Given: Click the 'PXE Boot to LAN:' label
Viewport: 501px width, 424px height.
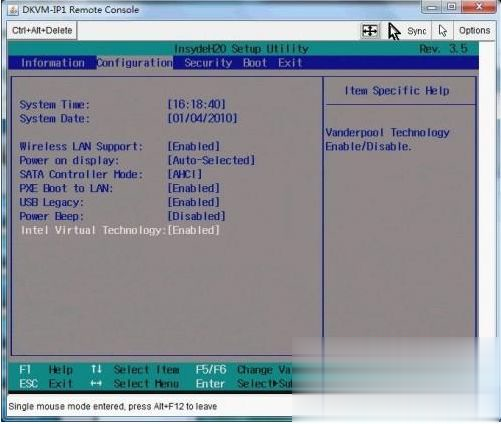Looking at the screenshot, I should click(x=66, y=188).
